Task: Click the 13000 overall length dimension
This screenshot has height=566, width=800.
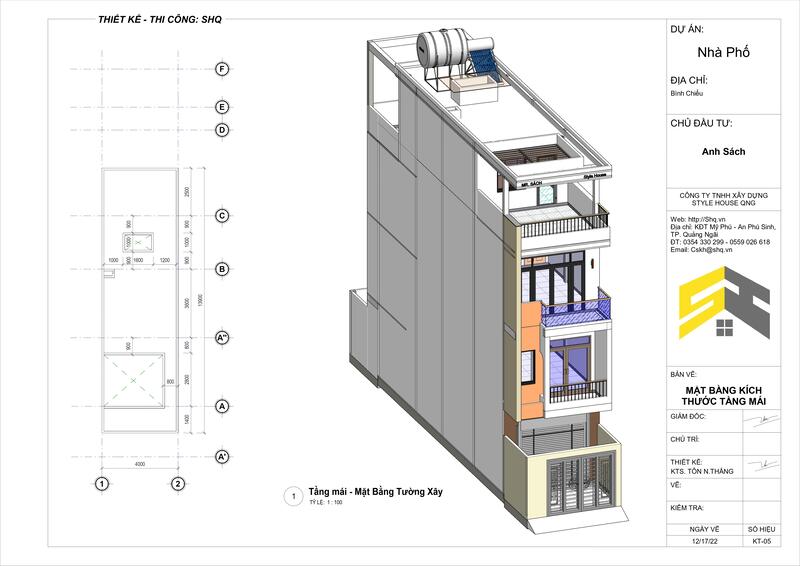Action: [x=201, y=300]
